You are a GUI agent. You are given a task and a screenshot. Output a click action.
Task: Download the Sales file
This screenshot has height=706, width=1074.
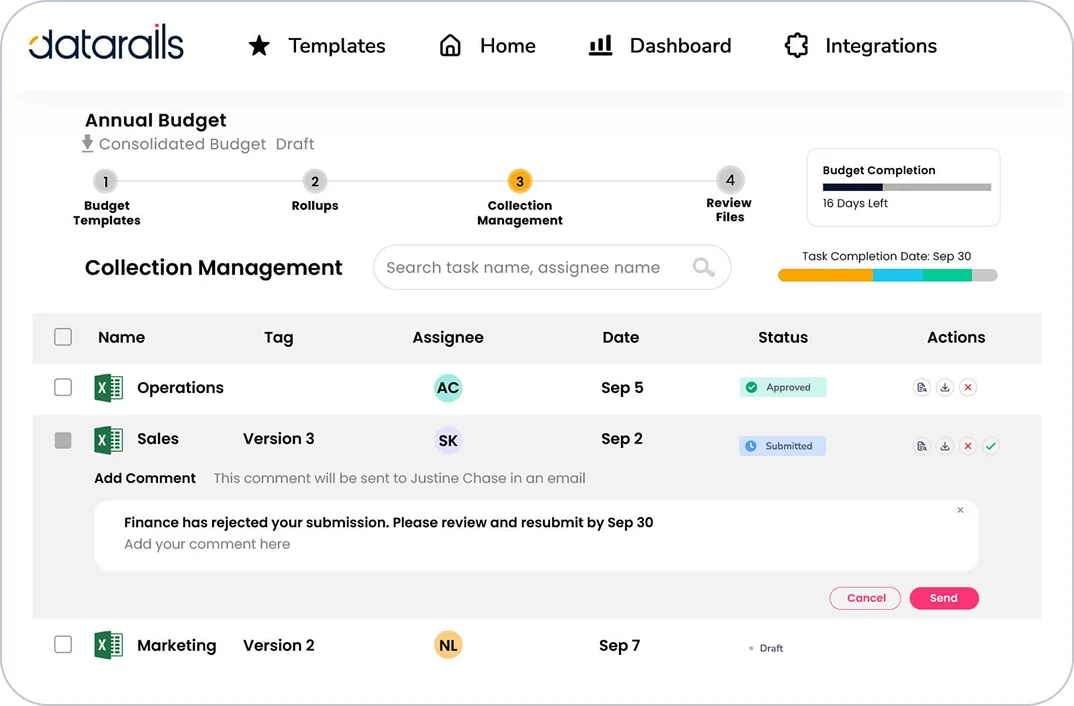(x=945, y=446)
